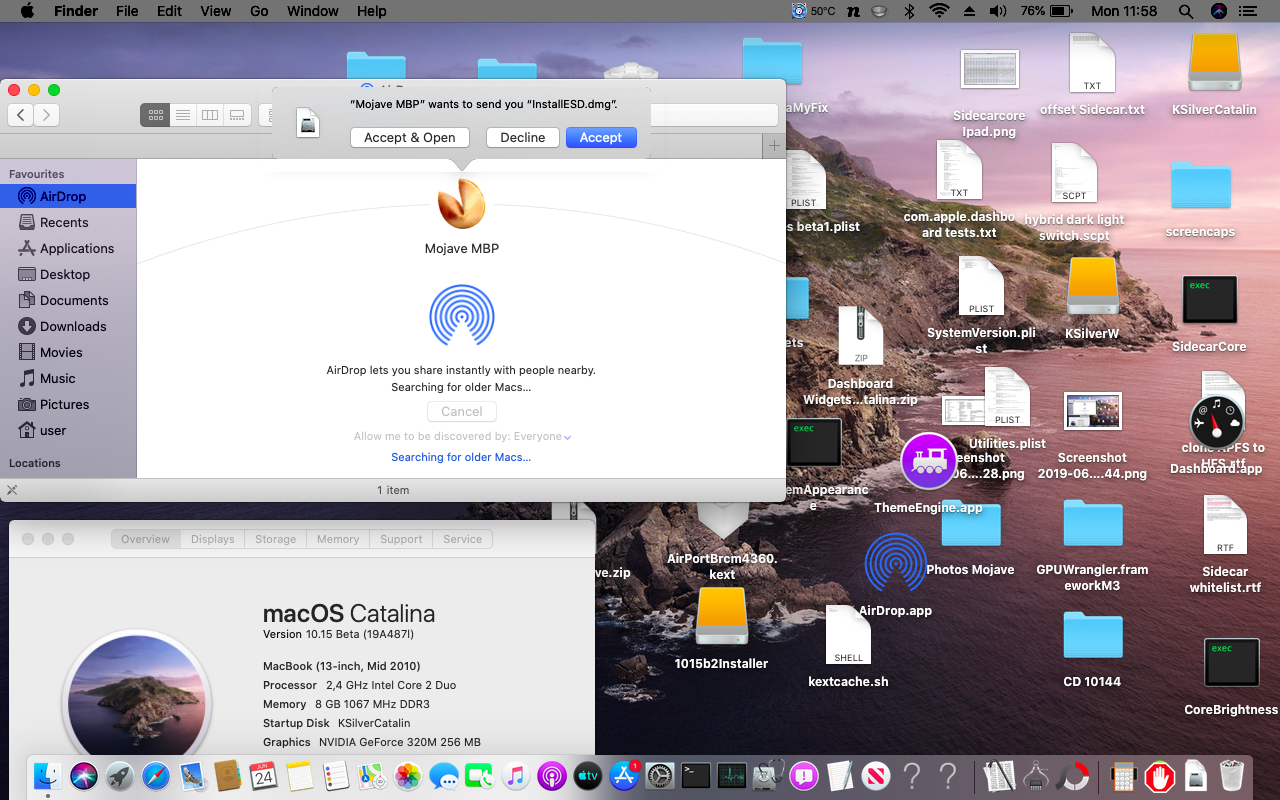Go back in Finder window
The width and height of the screenshot is (1280, 800).
click(x=21, y=115)
